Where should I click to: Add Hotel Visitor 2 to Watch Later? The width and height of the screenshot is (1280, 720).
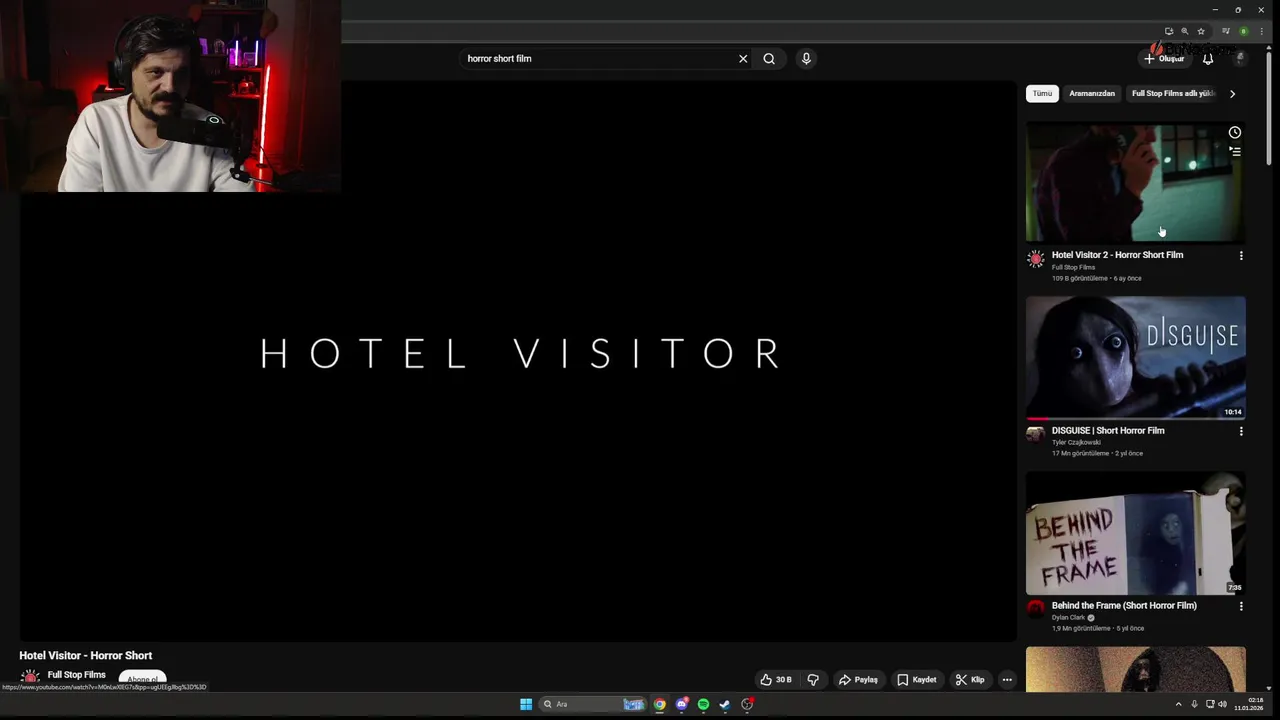tap(1235, 133)
